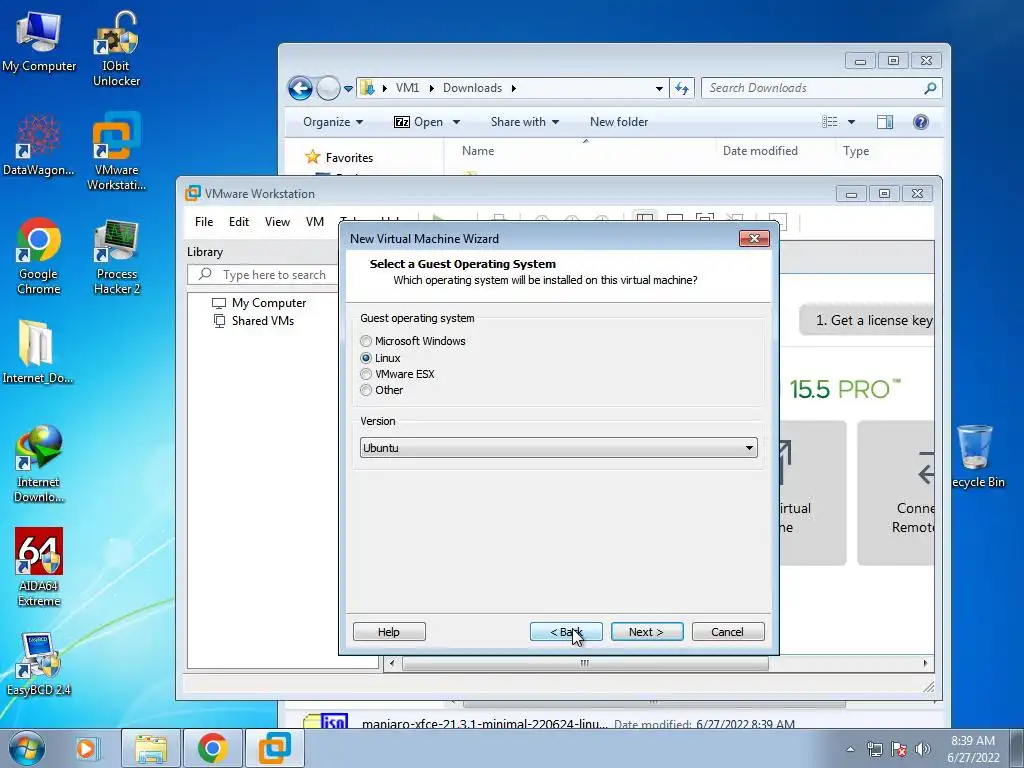Image resolution: width=1024 pixels, height=768 pixels.
Task: Click the volume speaker tray icon
Action: (923, 749)
